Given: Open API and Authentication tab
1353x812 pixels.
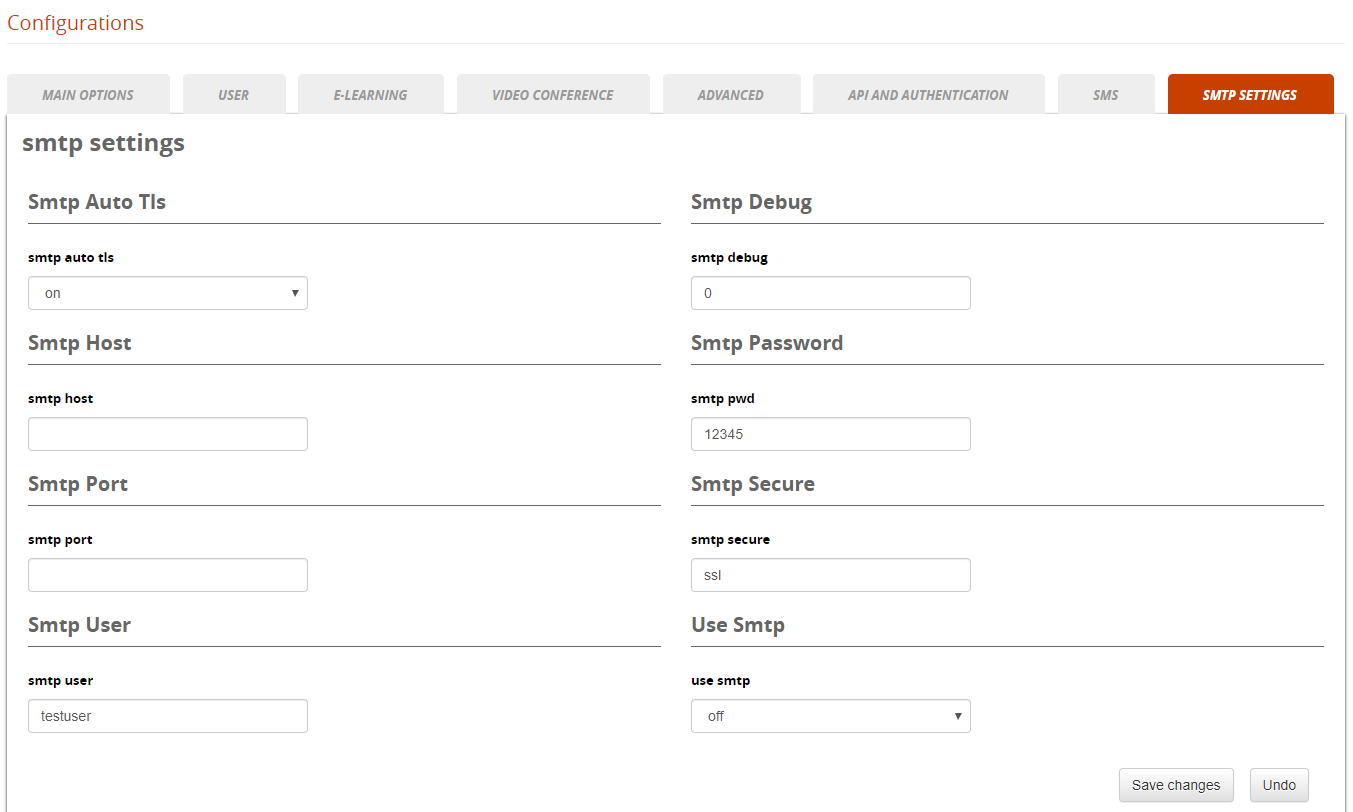Looking at the screenshot, I should click(x=928, y=95).
